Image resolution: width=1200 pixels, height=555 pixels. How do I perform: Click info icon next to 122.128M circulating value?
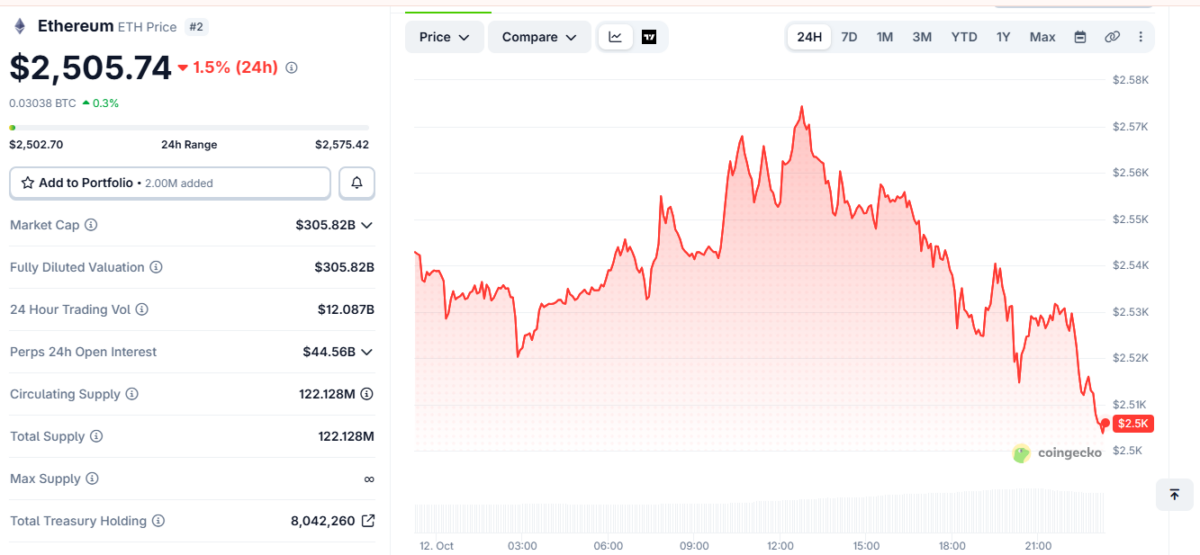(367, 394)
